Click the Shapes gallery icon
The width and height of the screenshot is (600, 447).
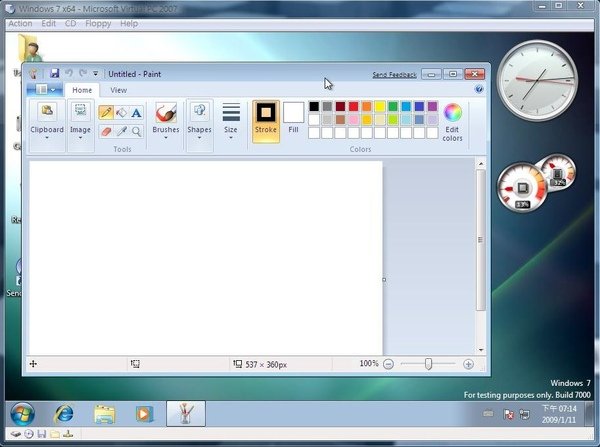(x=199, y=111)
